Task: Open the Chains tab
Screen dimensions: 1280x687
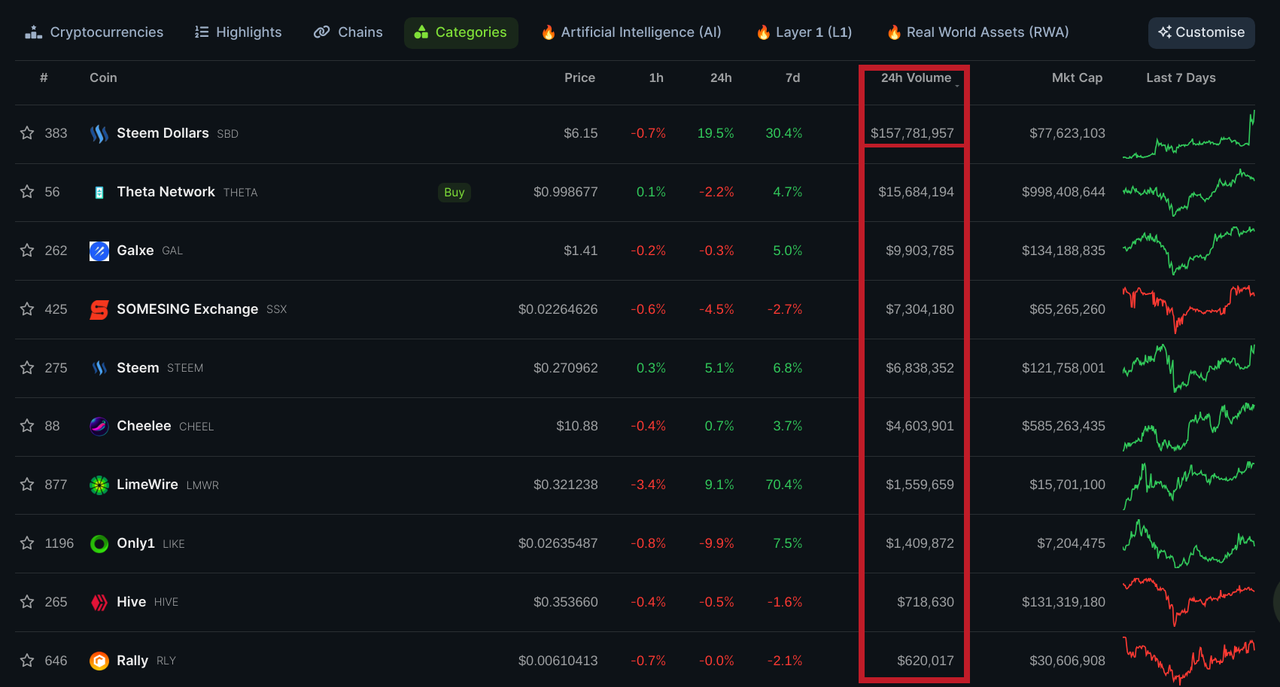Action: click(x=348, y=32)
